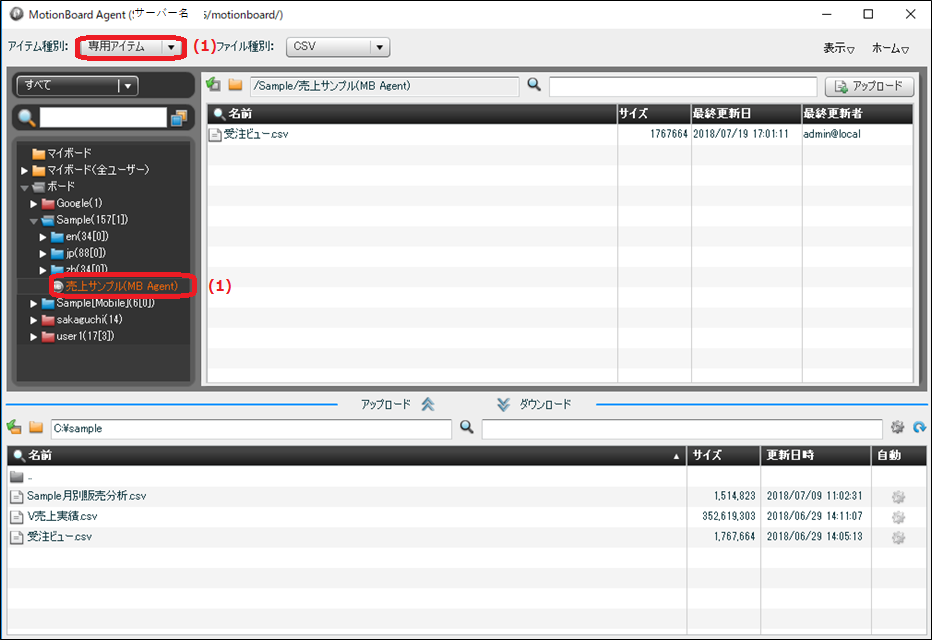Sort server files by 名前 column
The image size is (932, 640).
point(412,114)
